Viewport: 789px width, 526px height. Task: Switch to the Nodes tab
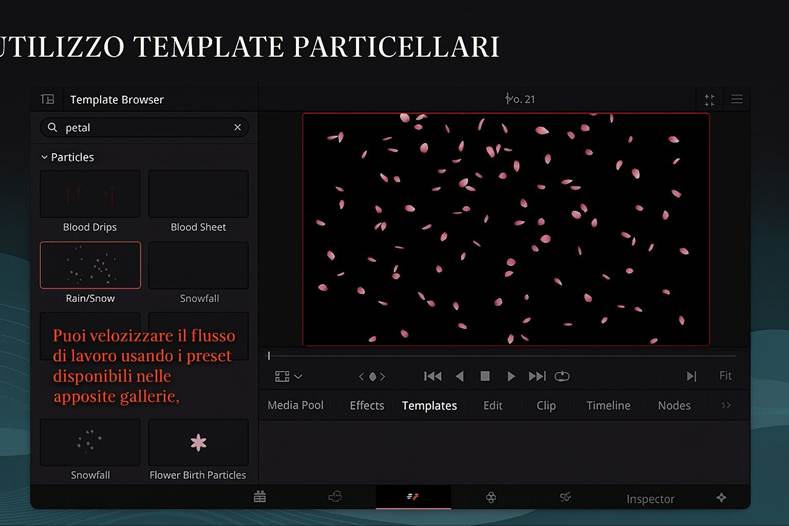(x=674, y=405)
